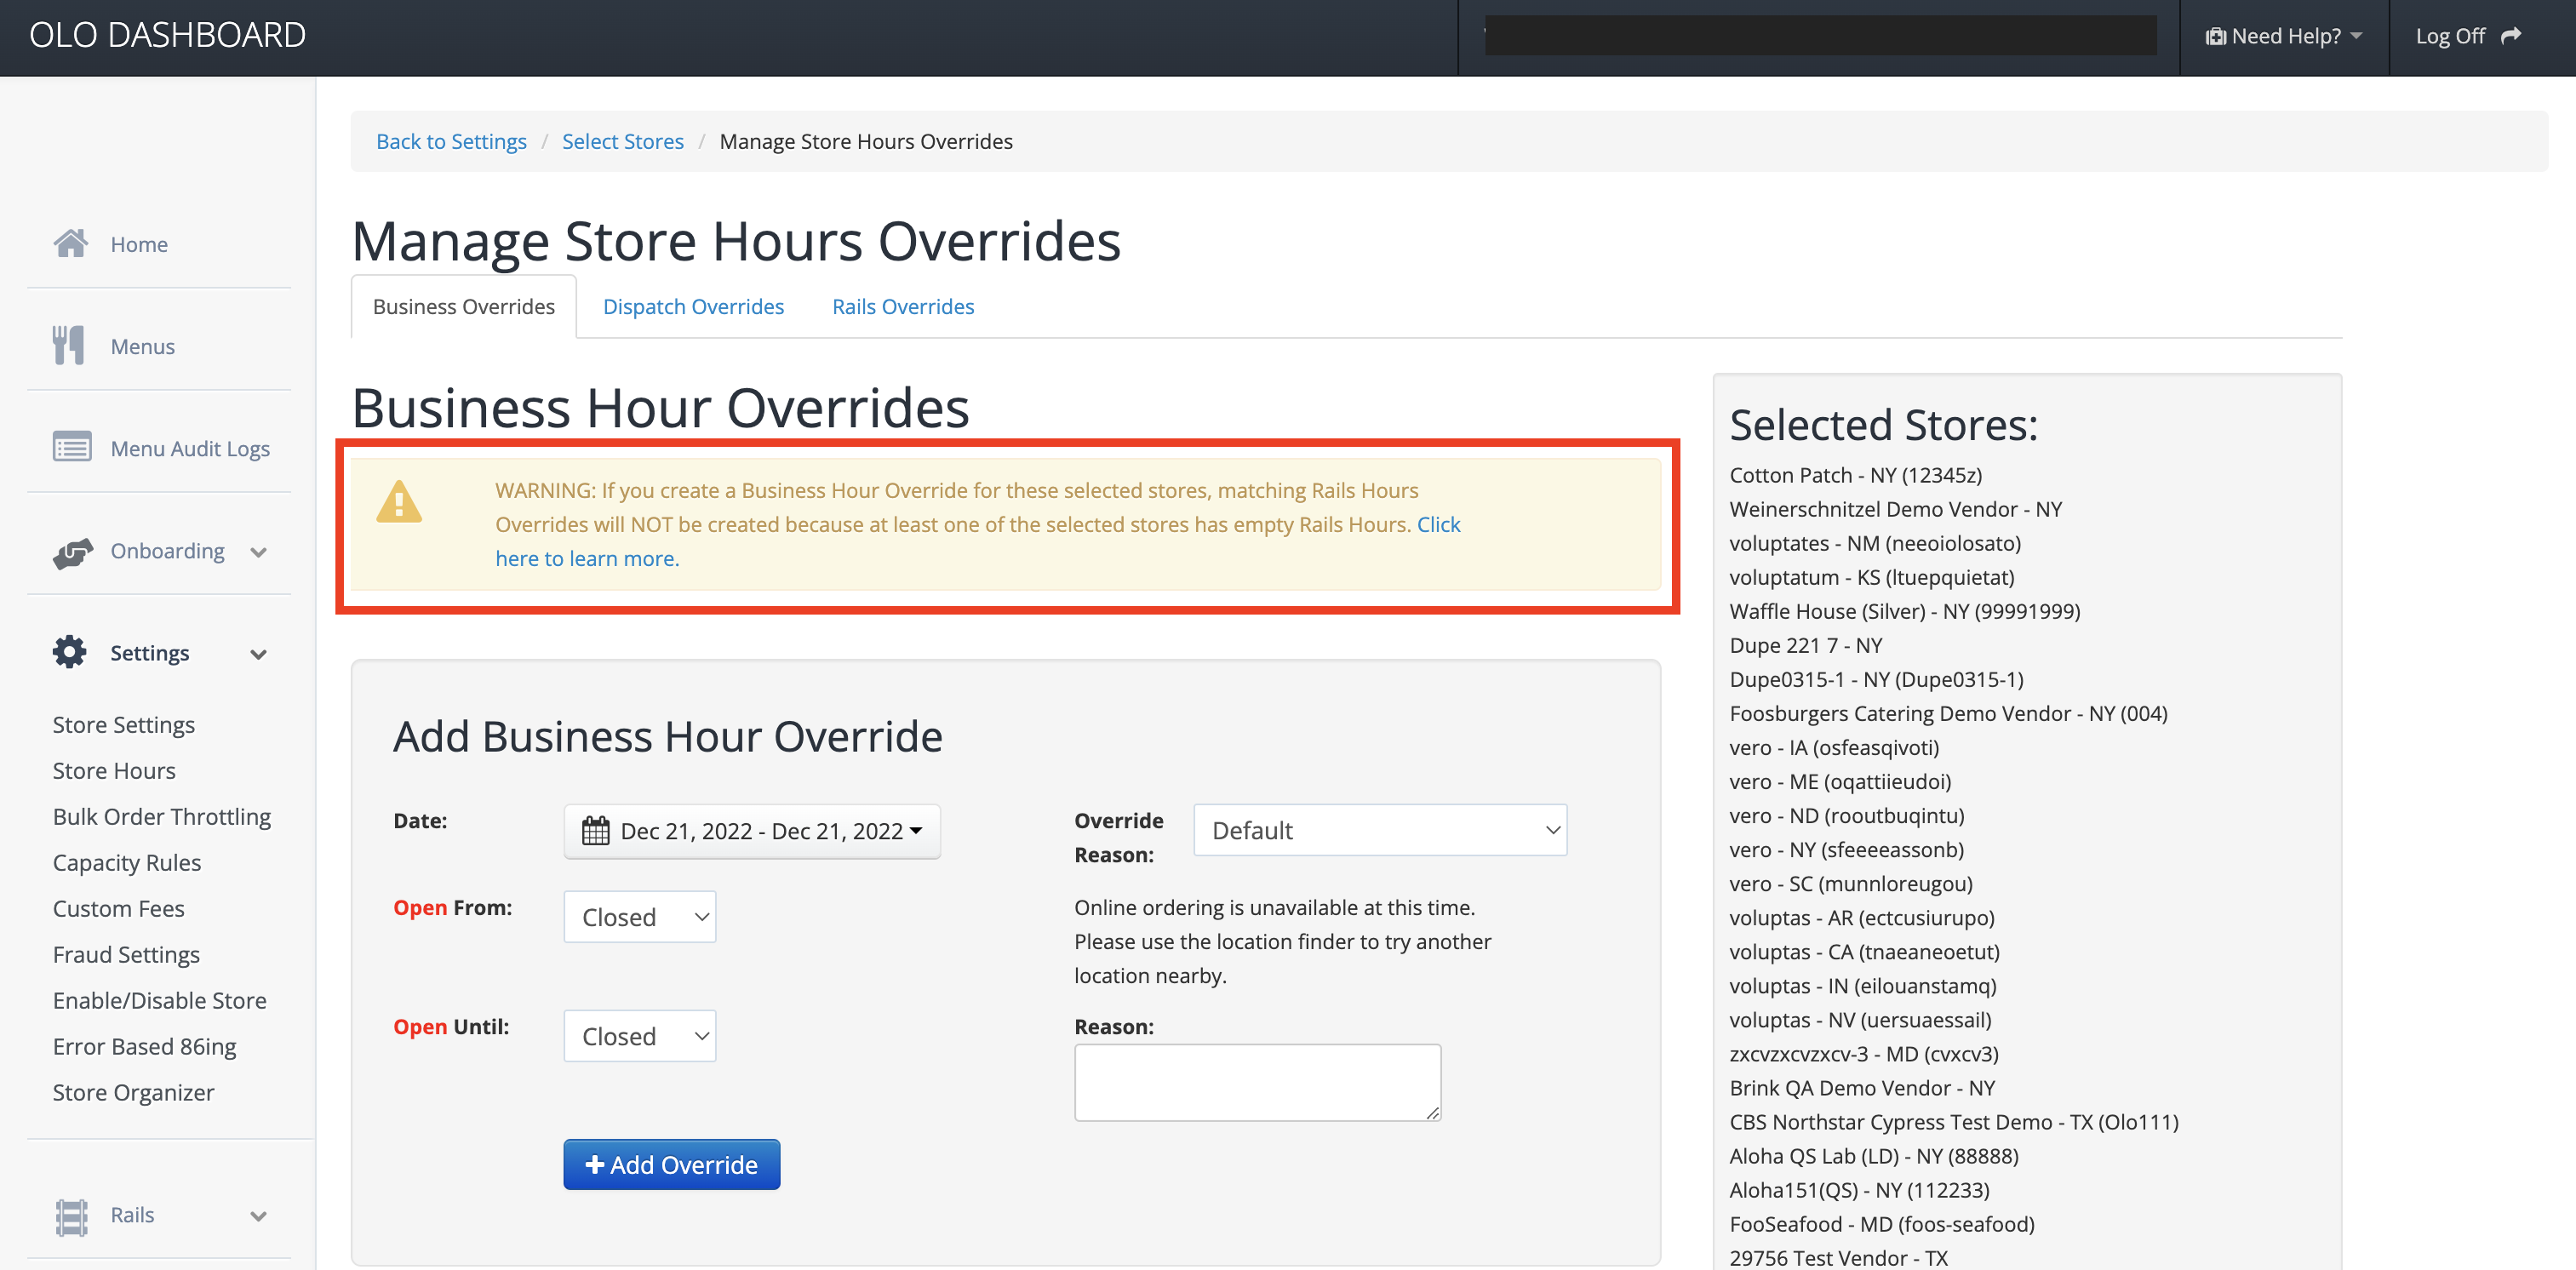The image size is (2576, 1270).
Task: Switch to Business Overrides tab
Action: tap(464, 306)
